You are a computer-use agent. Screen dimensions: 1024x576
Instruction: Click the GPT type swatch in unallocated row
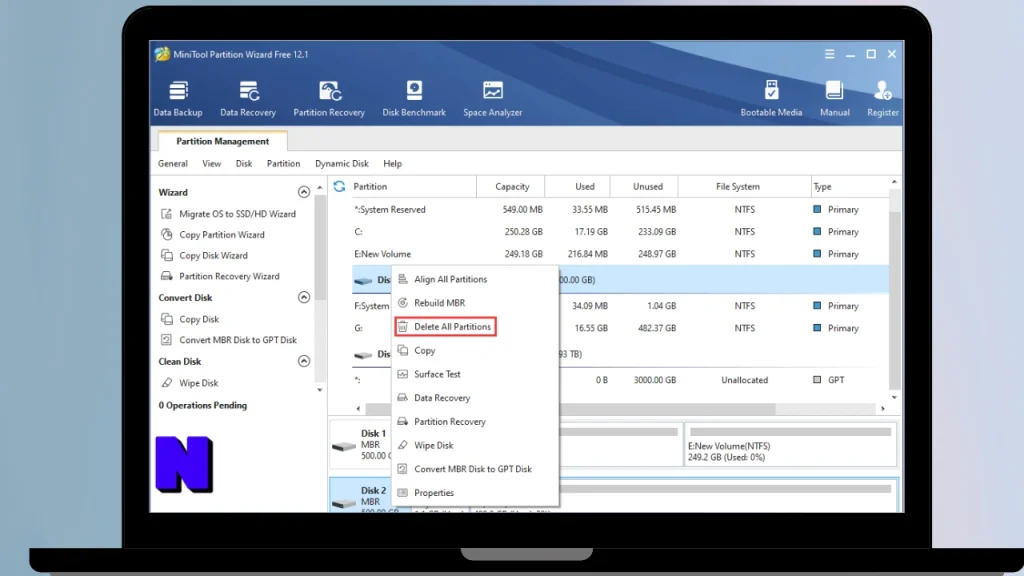point(817,379)
